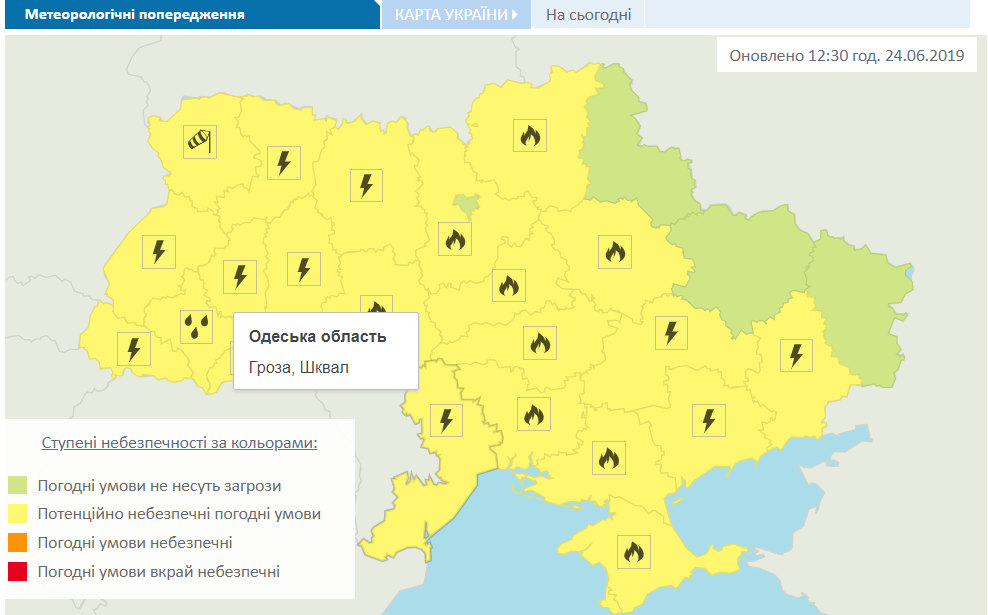Image resolution: width=988 pixels, height=615 pixels.
Task: Click the orange dangerous conditions legend swatch
Action: (18, 543)
